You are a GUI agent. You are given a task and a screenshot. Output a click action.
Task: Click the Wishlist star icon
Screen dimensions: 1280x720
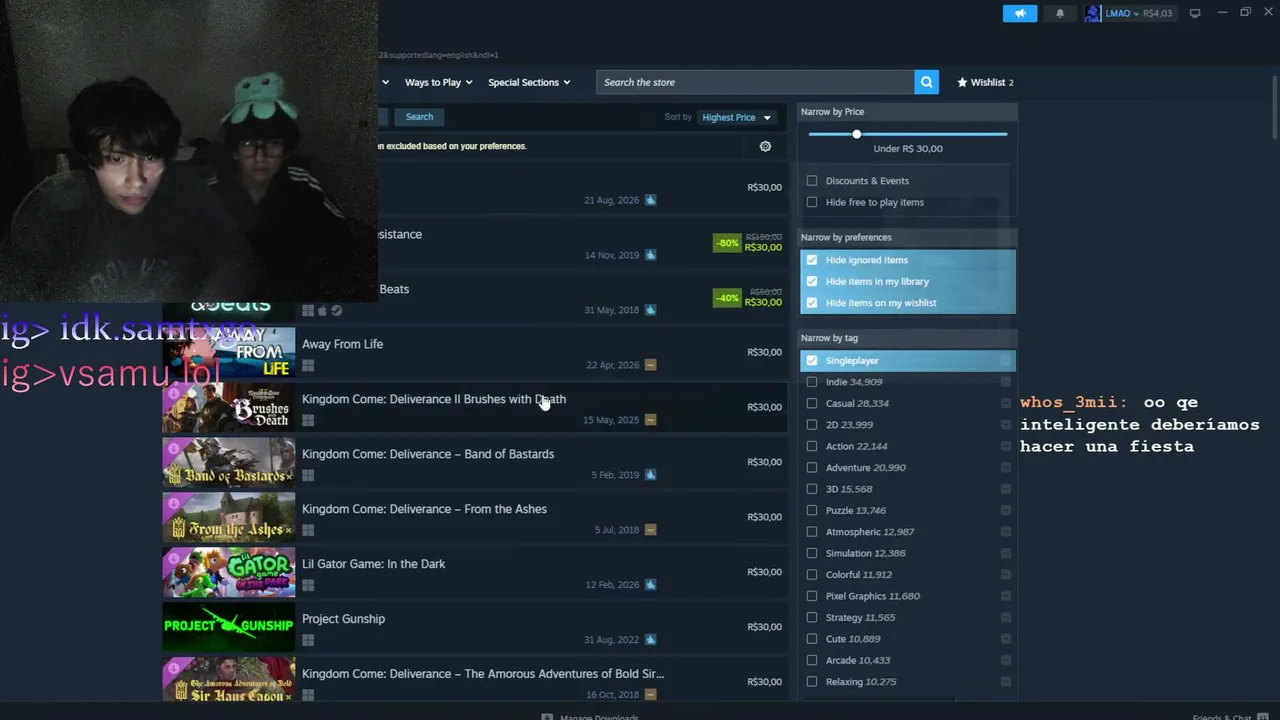pyautogui.click(x=962, y=82)
